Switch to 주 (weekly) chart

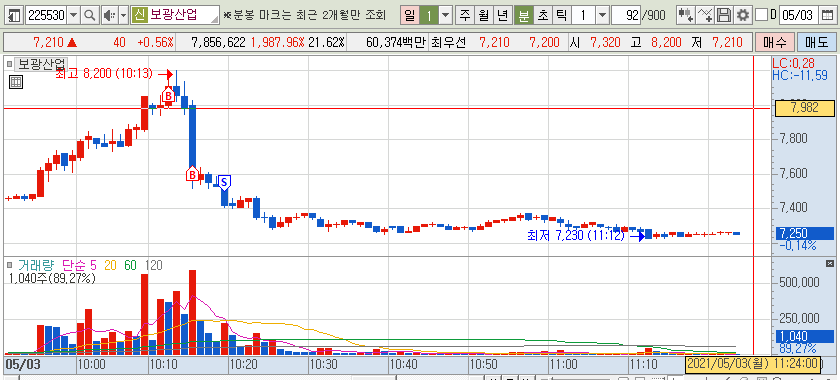(464, 16)
